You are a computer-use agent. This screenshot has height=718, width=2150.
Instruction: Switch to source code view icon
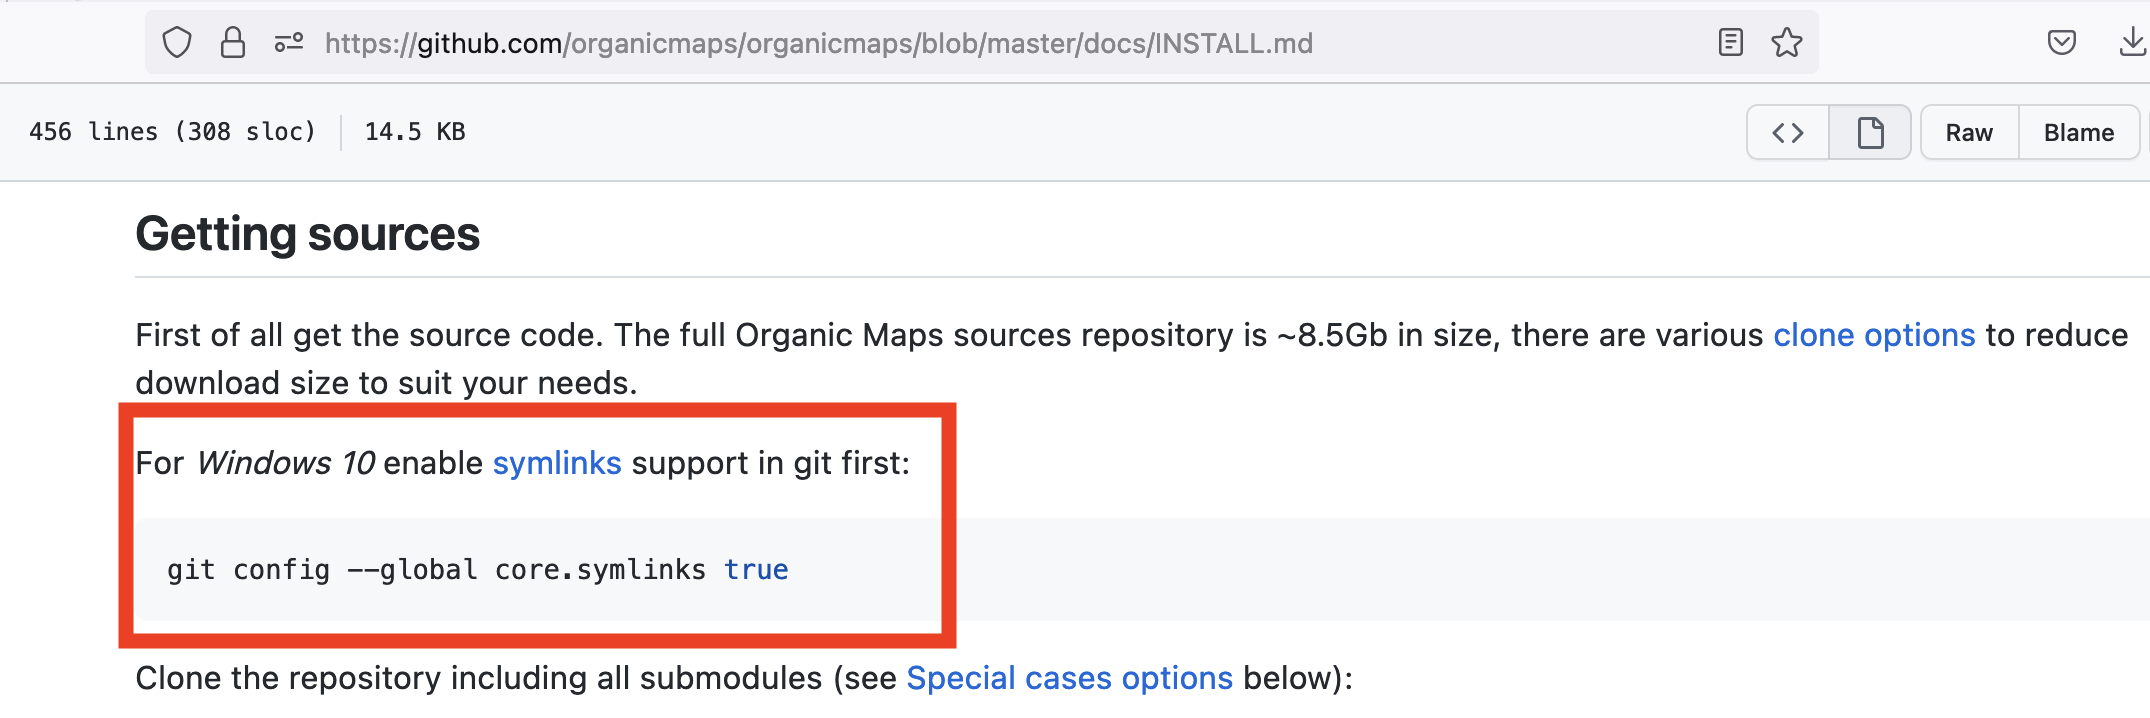[1788, 132]
